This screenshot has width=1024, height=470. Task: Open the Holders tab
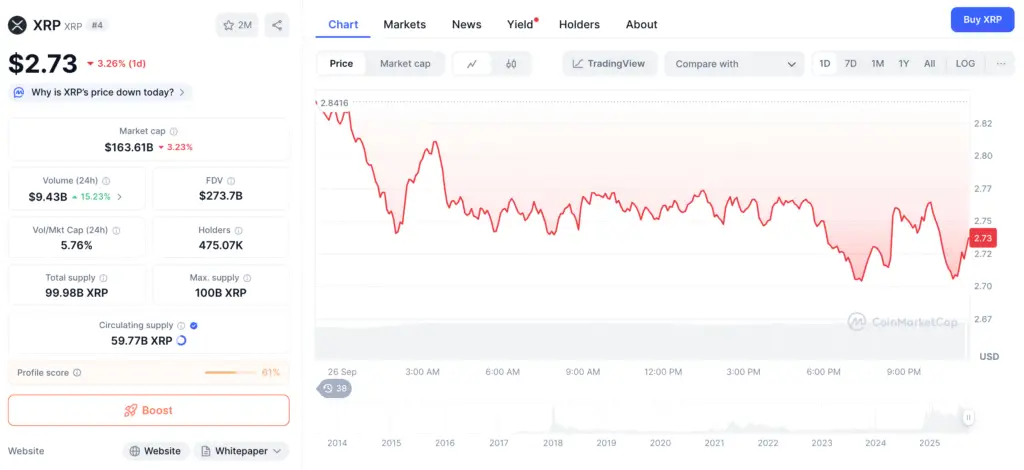[579, 25]
